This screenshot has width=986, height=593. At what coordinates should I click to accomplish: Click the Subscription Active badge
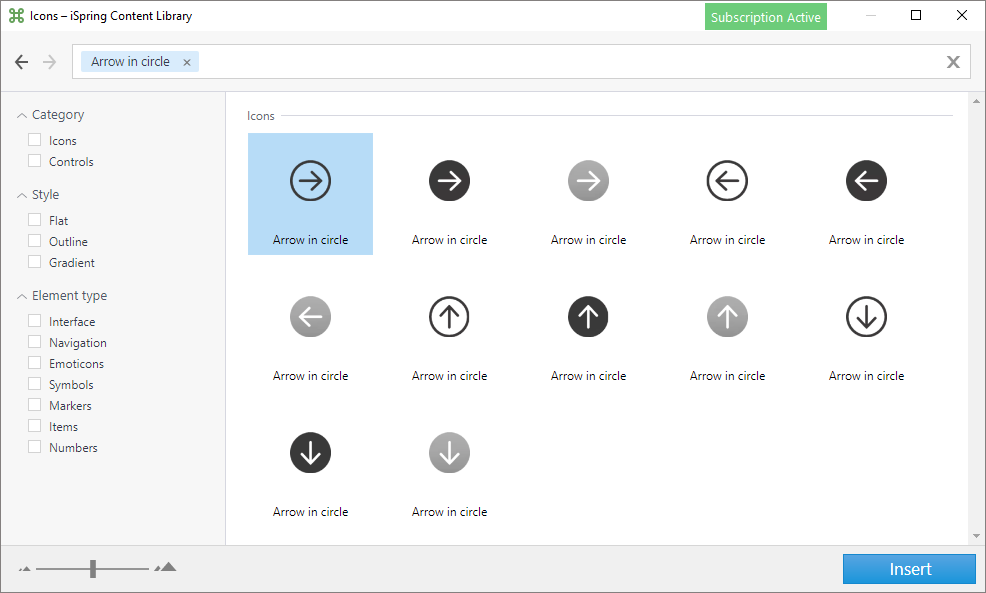[765, 16]
